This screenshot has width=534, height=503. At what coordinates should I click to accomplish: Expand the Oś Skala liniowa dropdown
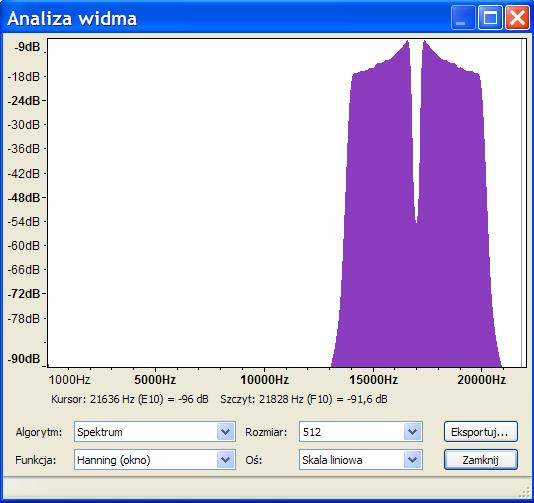[x=412, y=460]
